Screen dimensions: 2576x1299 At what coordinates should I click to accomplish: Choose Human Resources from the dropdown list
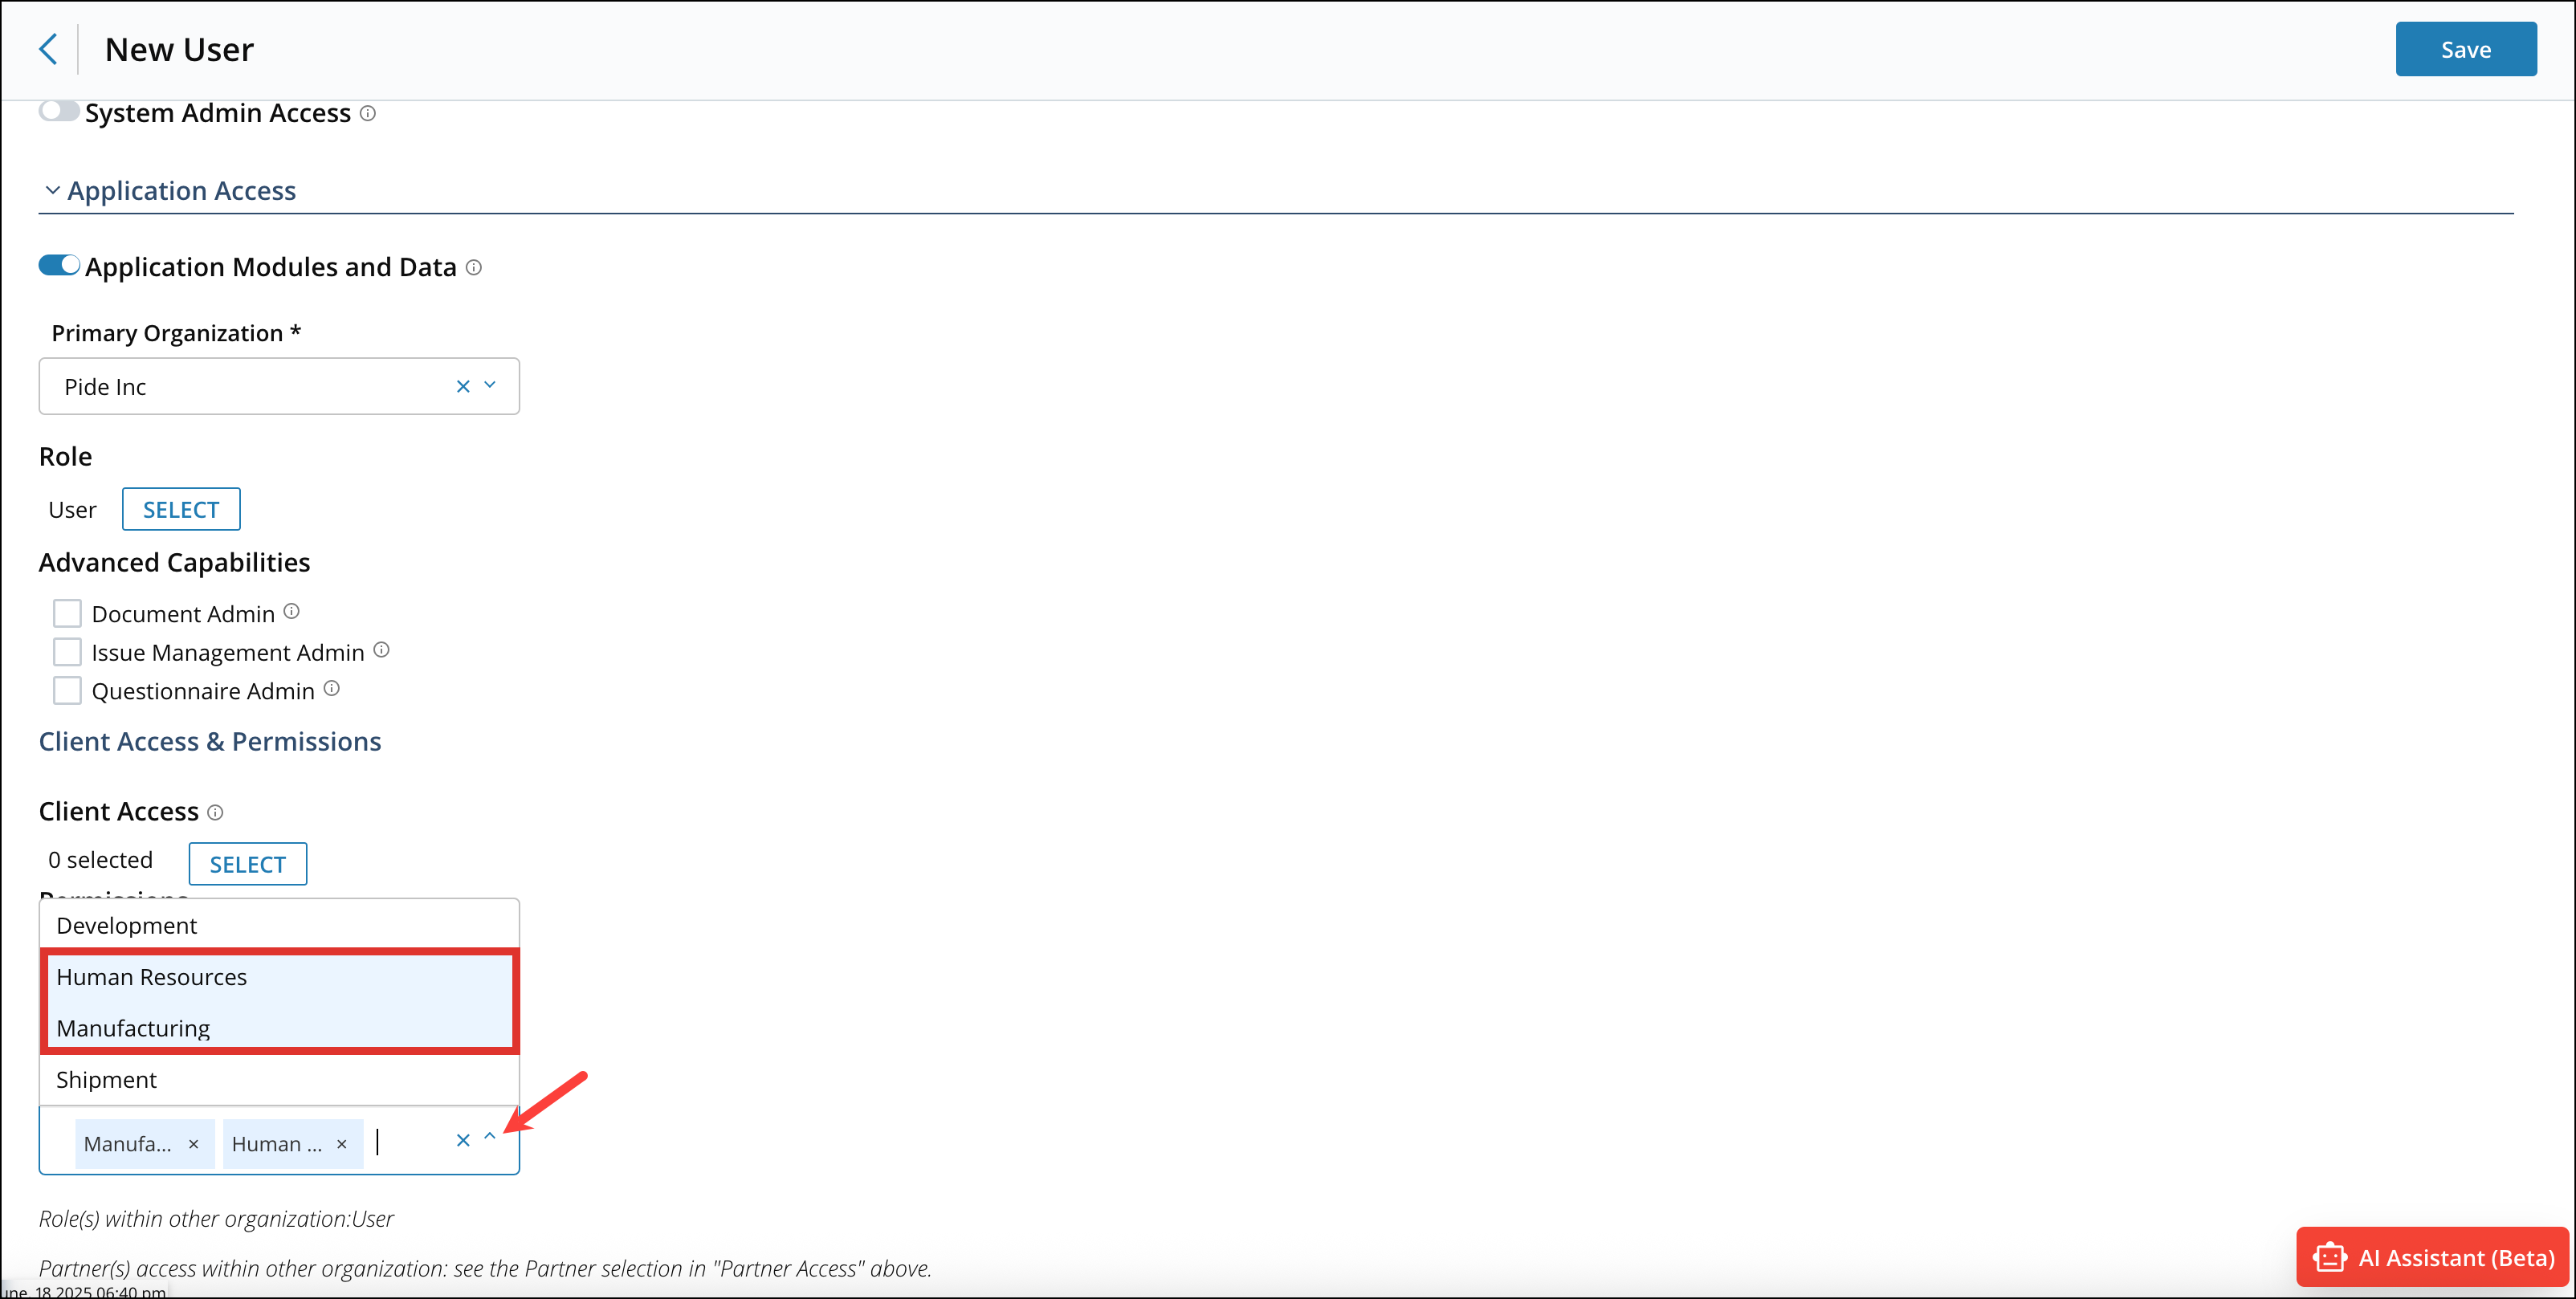point(279,977)
